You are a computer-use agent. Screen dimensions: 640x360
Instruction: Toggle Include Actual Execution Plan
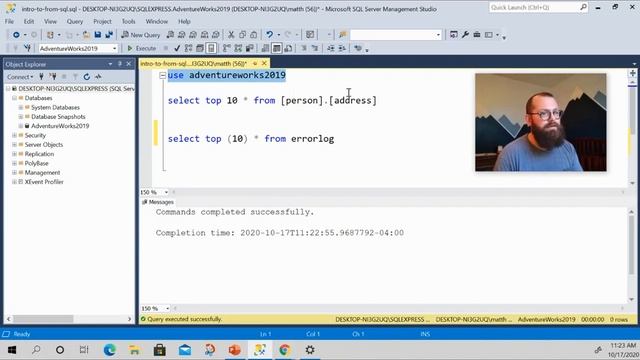(227, 48)
